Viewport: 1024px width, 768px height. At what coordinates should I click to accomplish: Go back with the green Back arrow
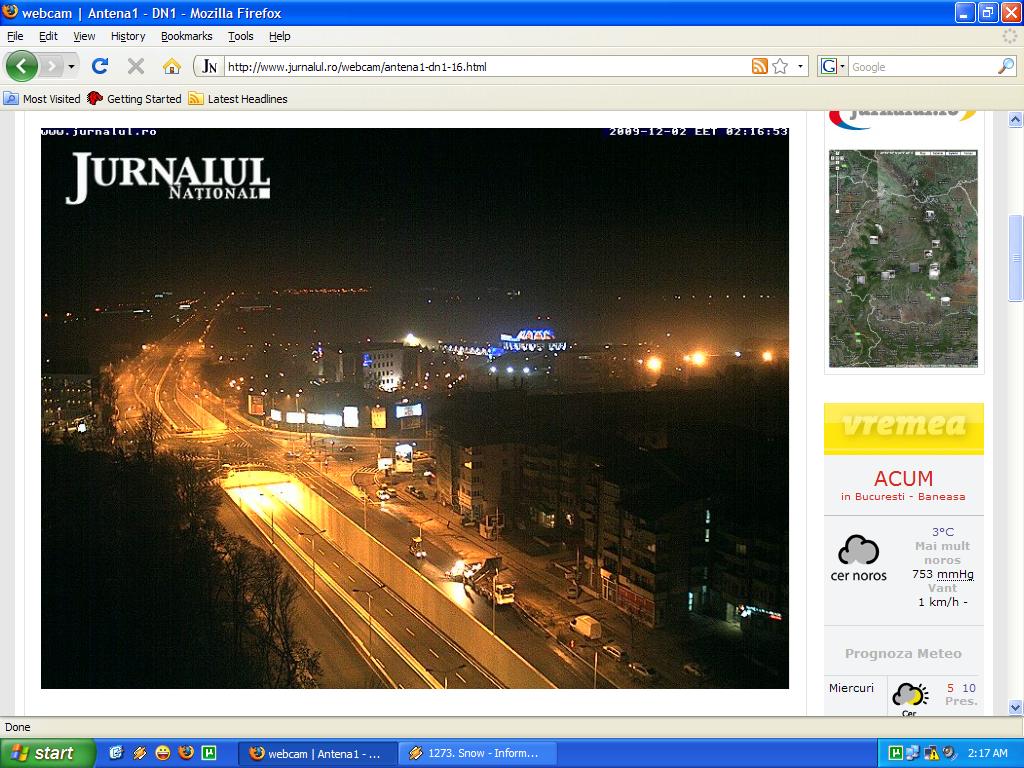click(22, 66)
